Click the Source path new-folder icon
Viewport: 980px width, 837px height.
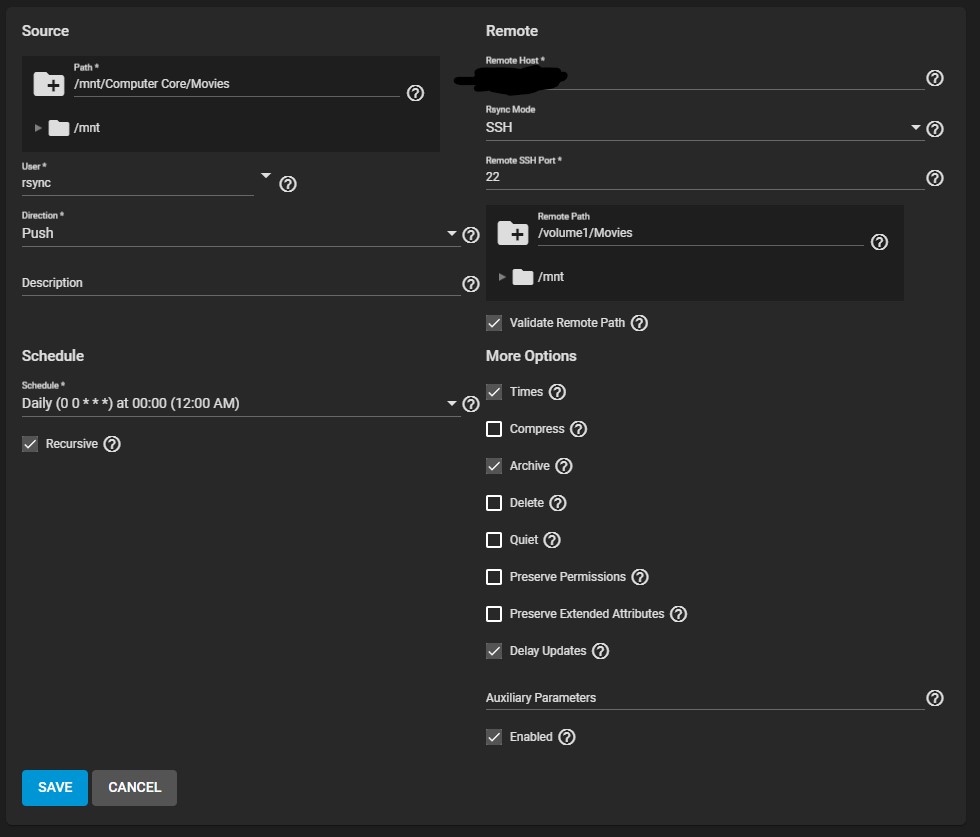coord(49,84)
